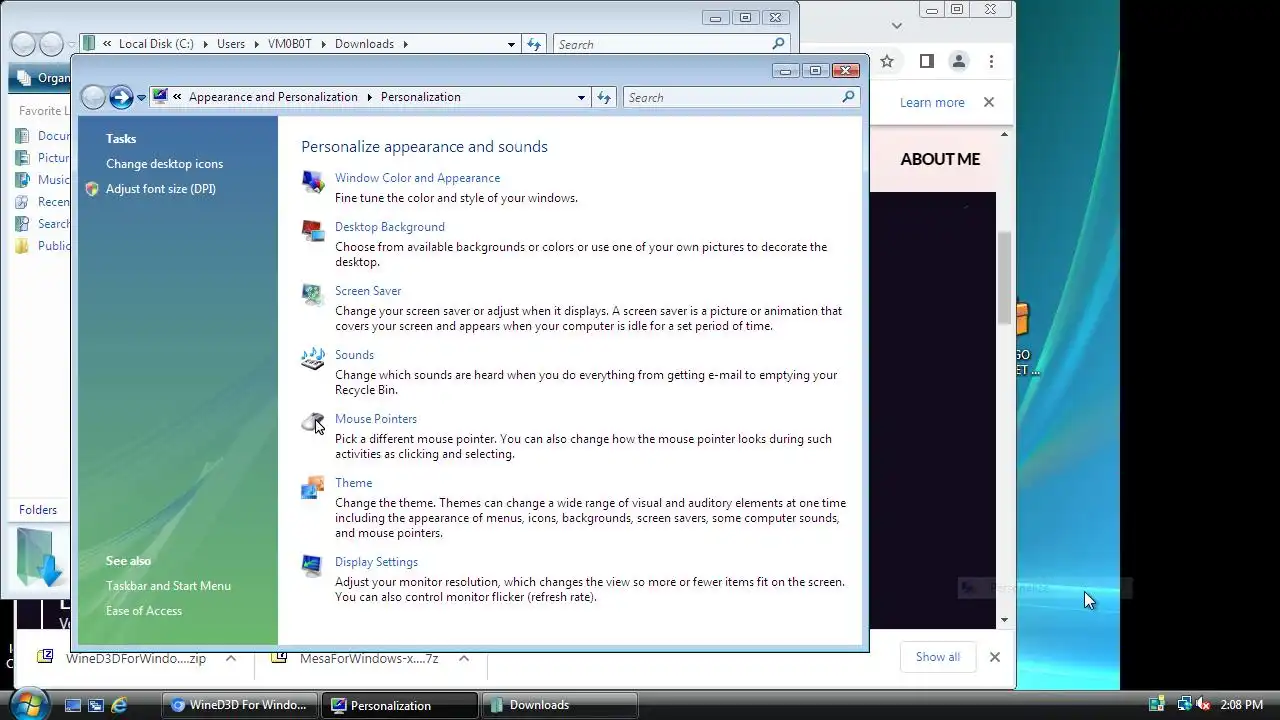Click the Display Settings monitor icon
This screenshot has width=1280, height=720.
313,565
